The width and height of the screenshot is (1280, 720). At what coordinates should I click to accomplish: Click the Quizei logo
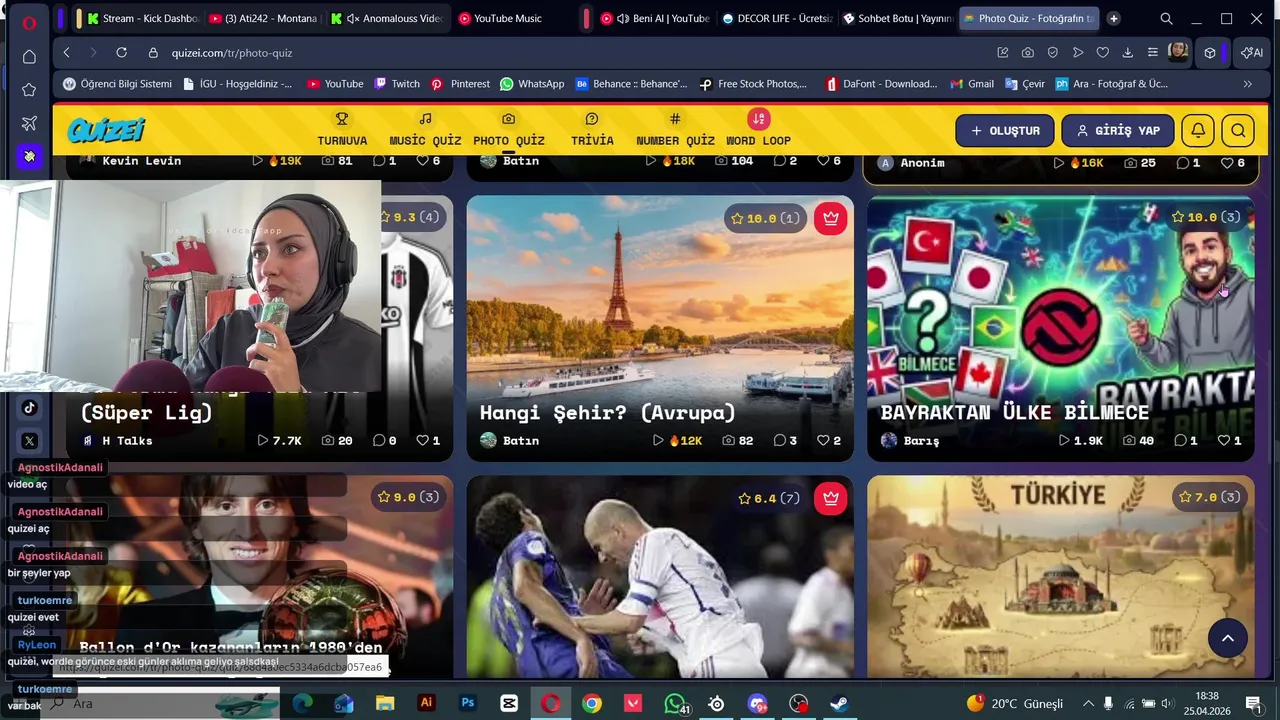106,130
